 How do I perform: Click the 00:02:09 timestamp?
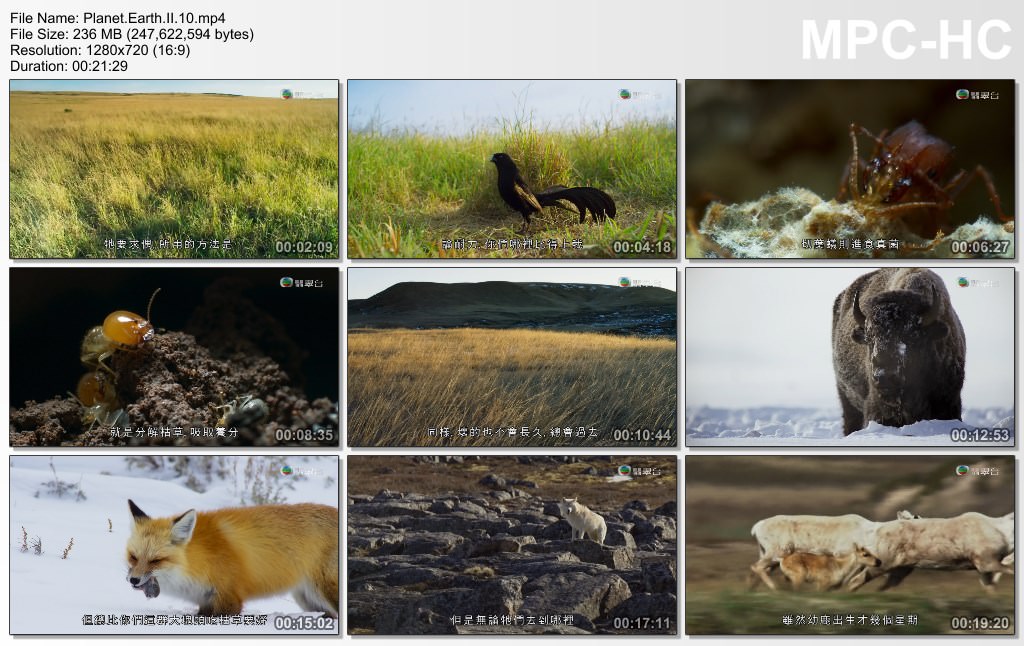(304, 247)
